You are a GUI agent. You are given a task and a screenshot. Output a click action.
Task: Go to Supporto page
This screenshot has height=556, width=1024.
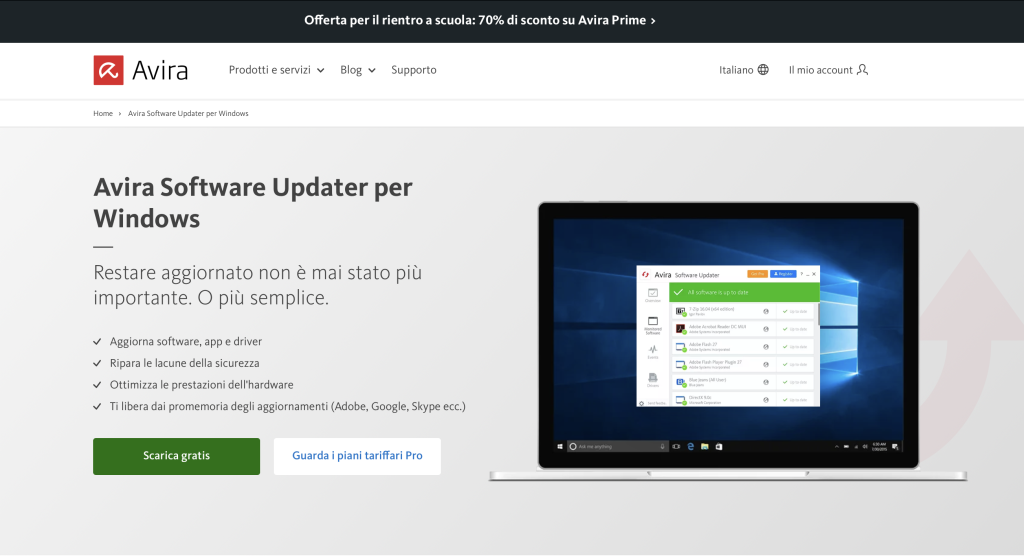pyautogui.click(x=413, y=70)
